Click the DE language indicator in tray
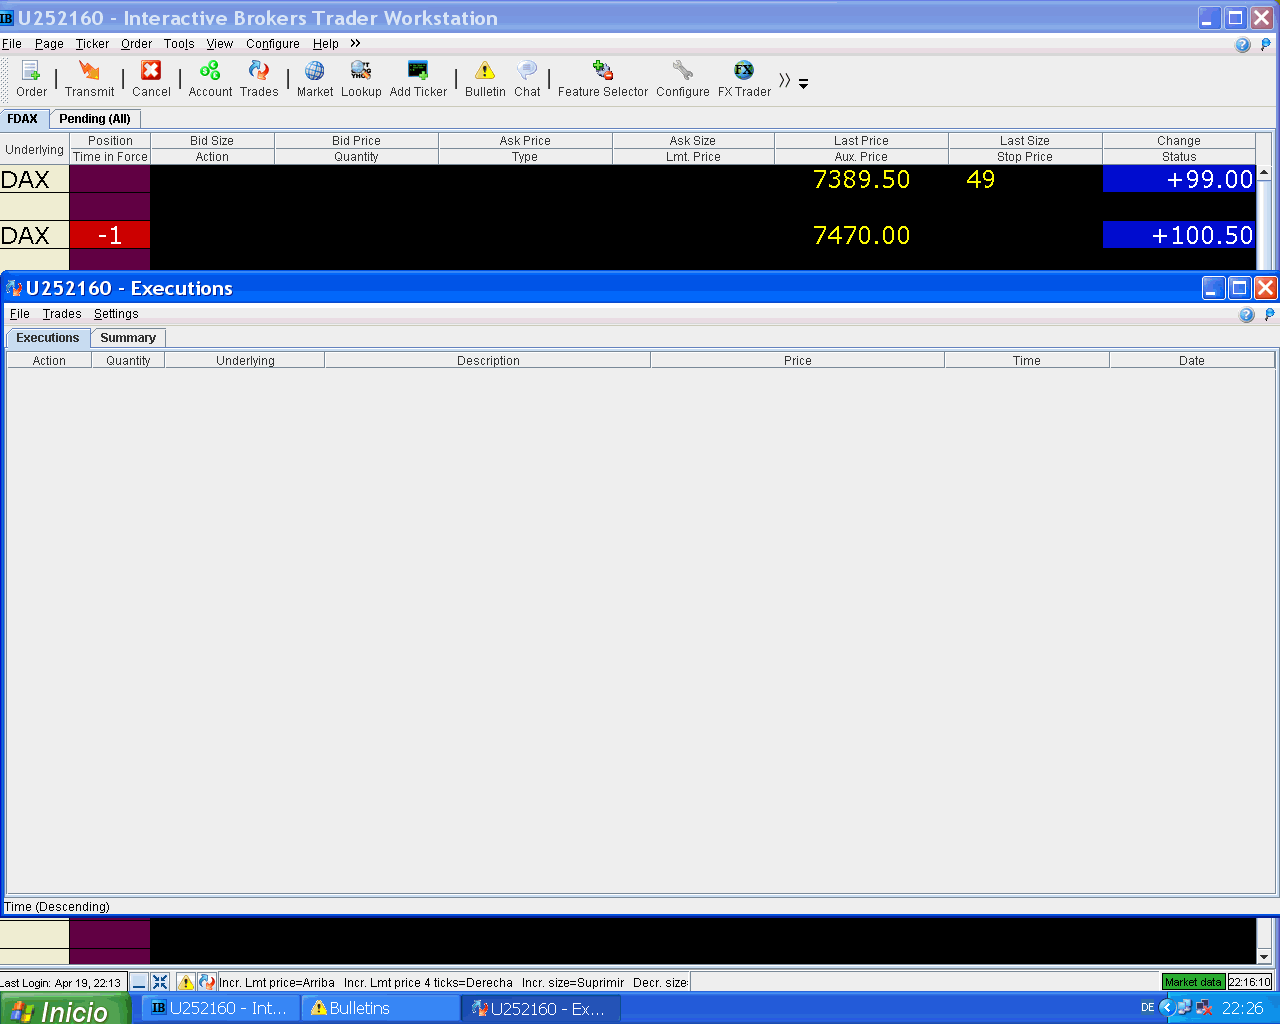Image resolution: width=1280 pixels, height=1024 pixels. pyautogui.click(x=1148, y=1008)
